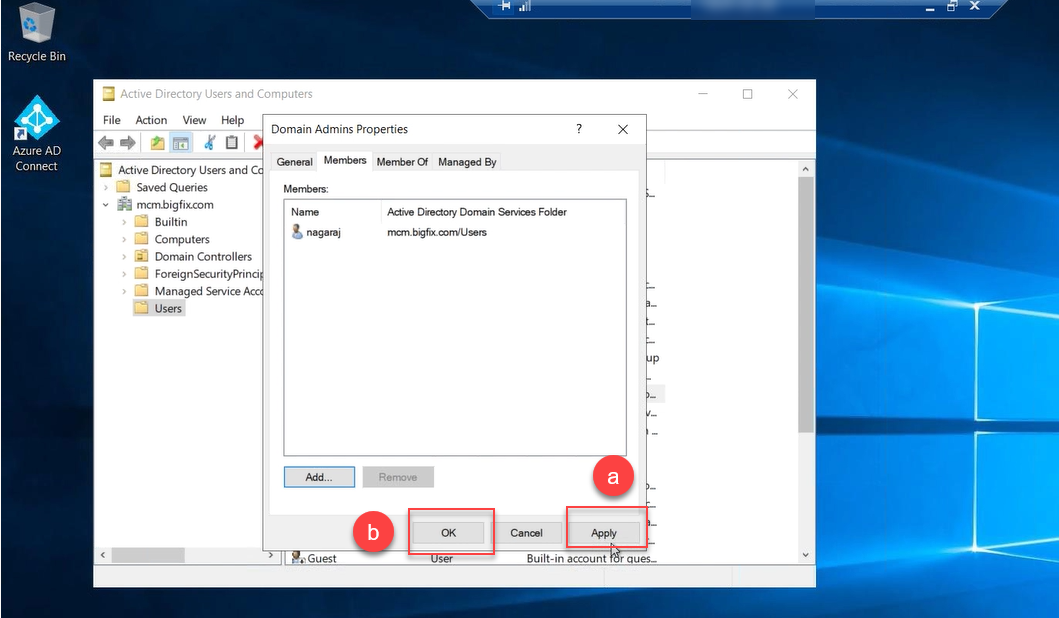1059x618 pixels.
Task: Select the Computers folder in tree
Action: pyautogui.click(x=181, y=240)
